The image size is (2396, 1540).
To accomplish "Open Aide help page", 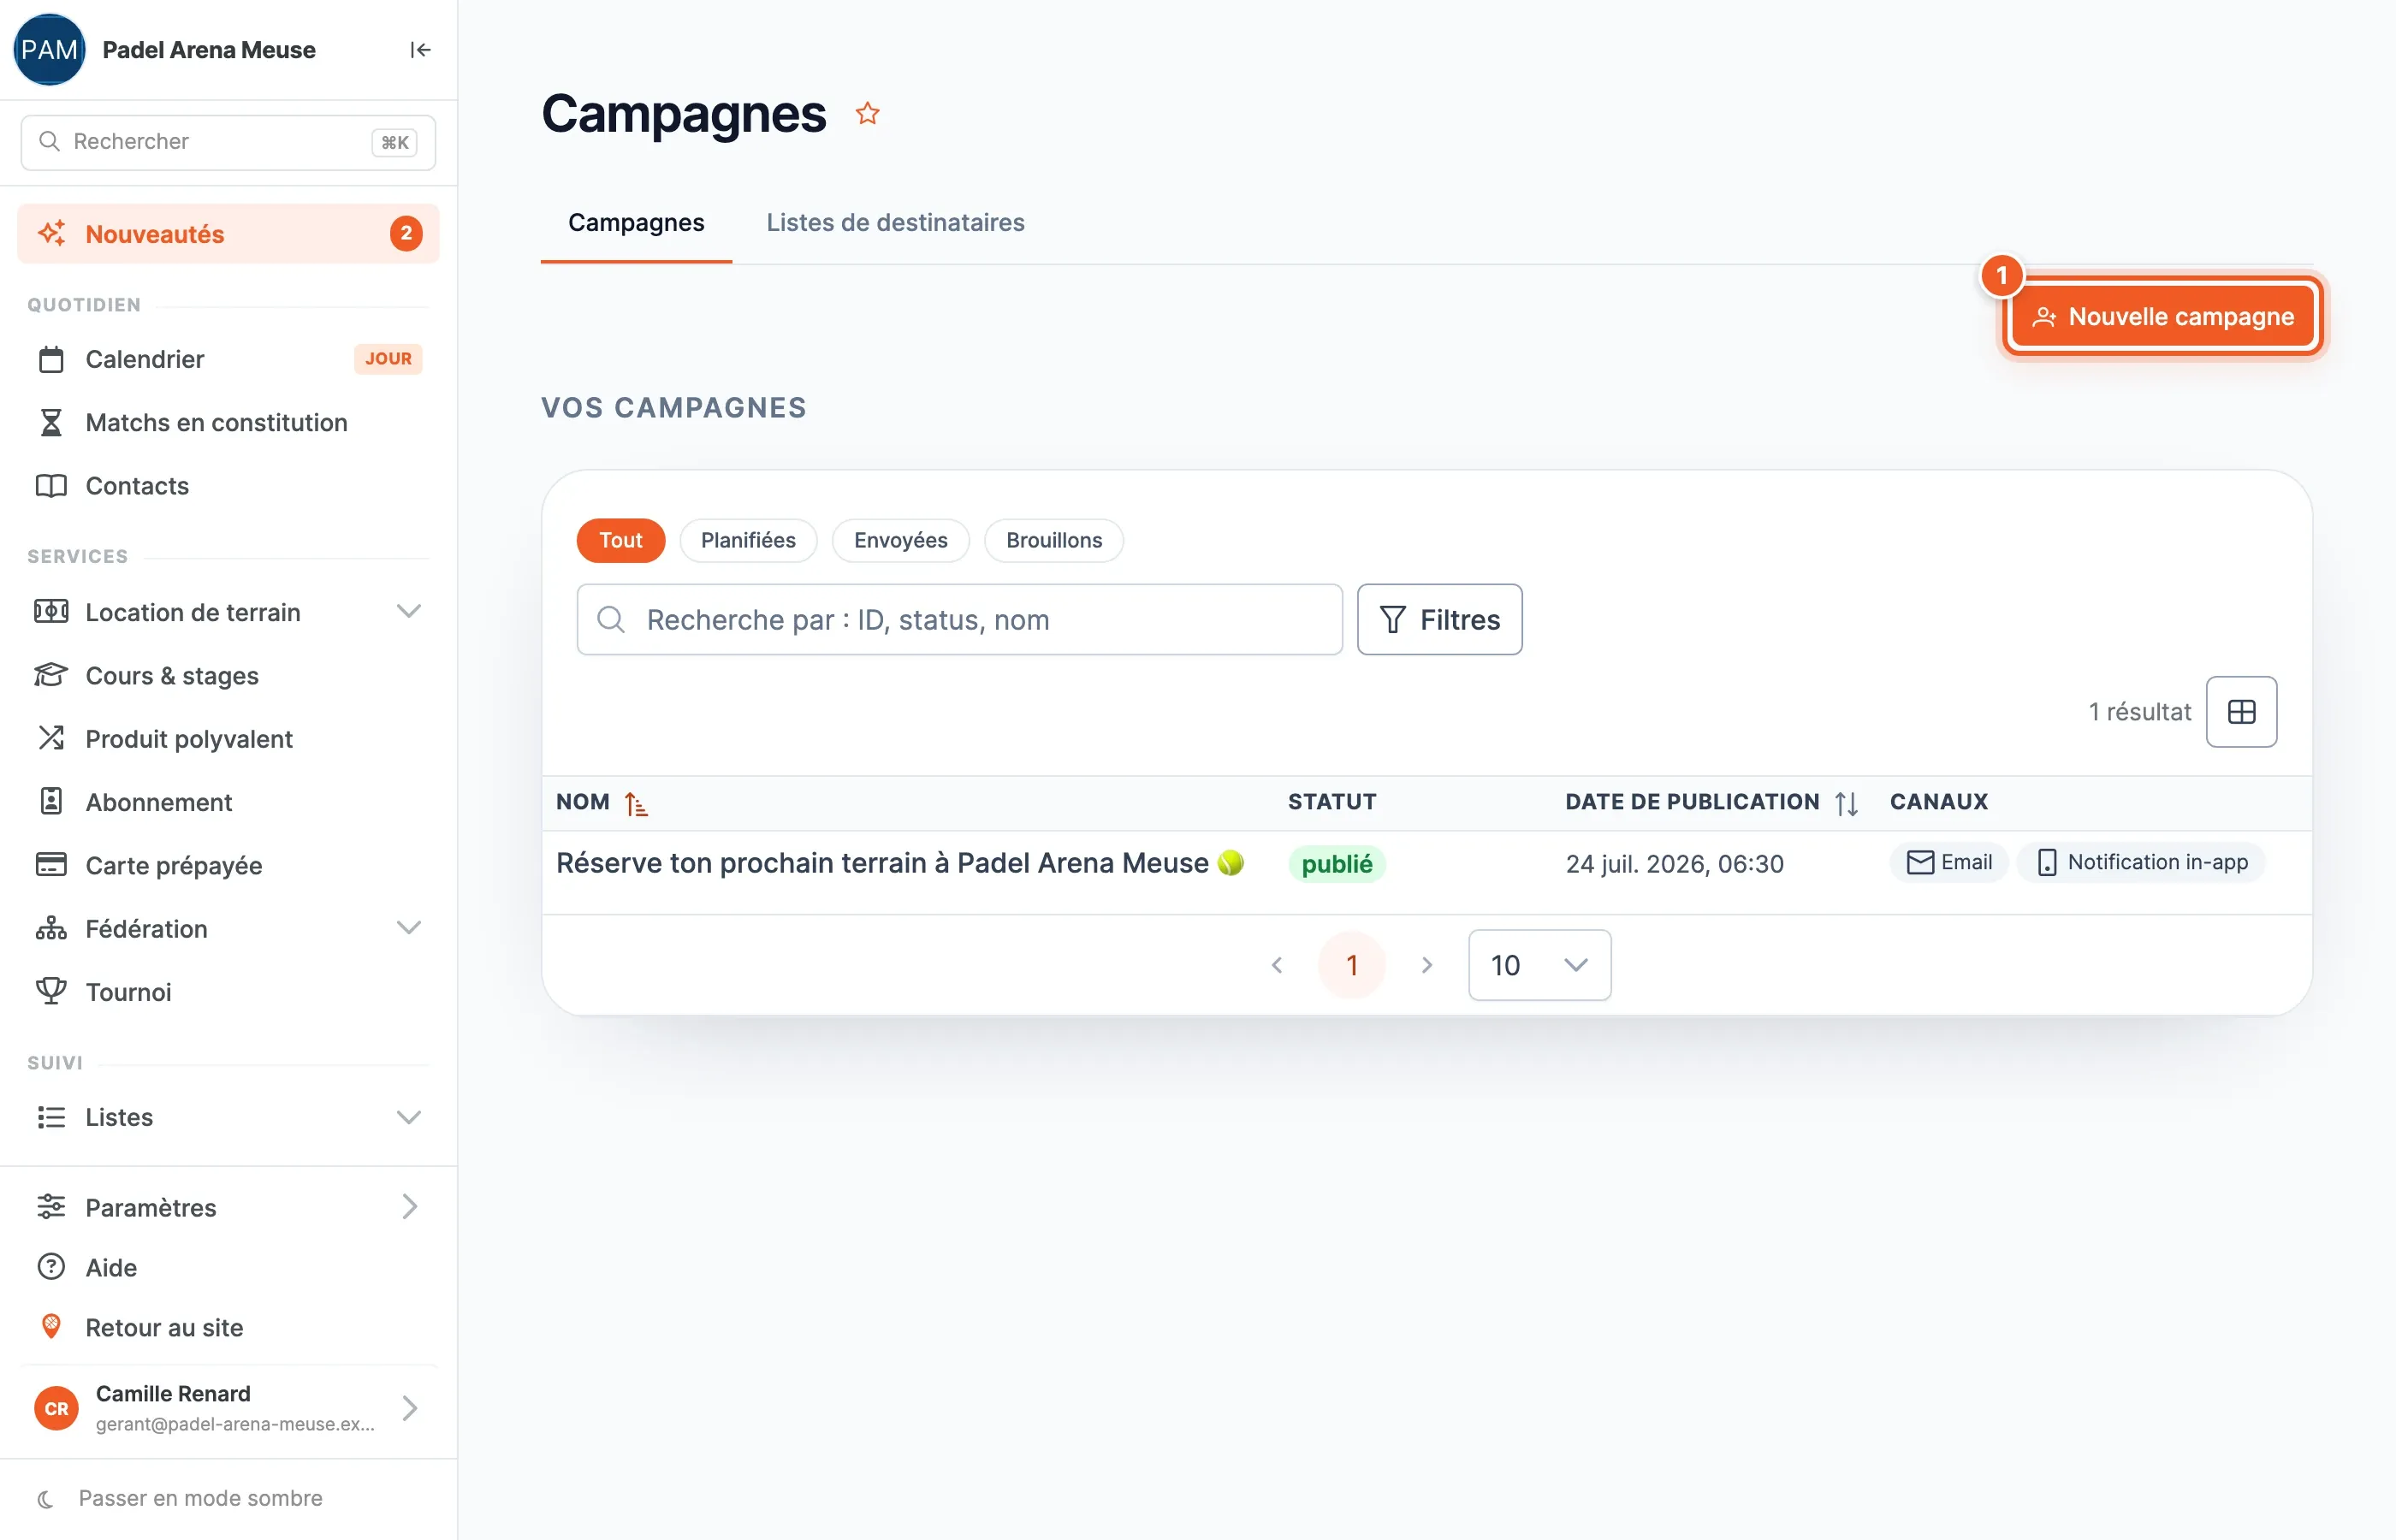I will [228, 1267].
